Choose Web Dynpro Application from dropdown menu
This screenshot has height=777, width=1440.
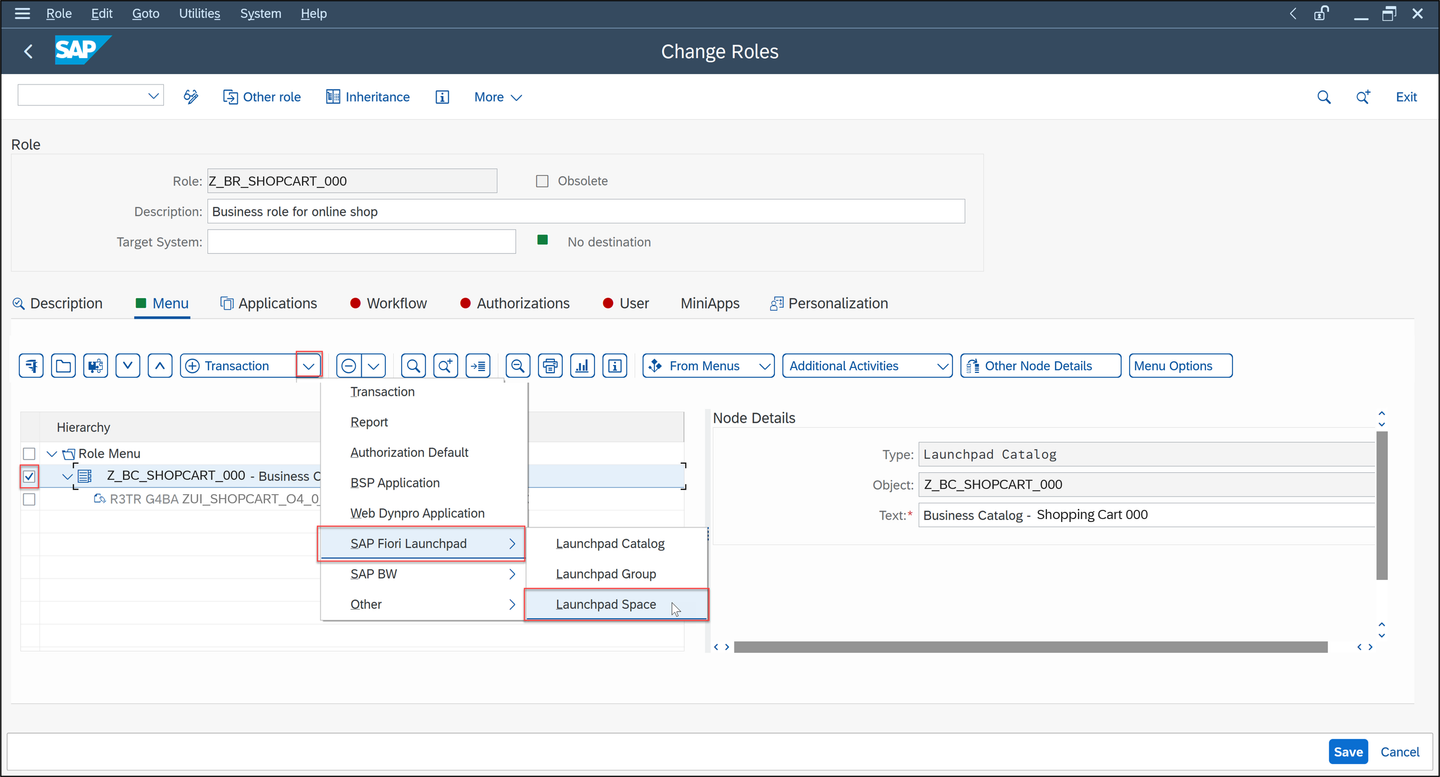423,513
